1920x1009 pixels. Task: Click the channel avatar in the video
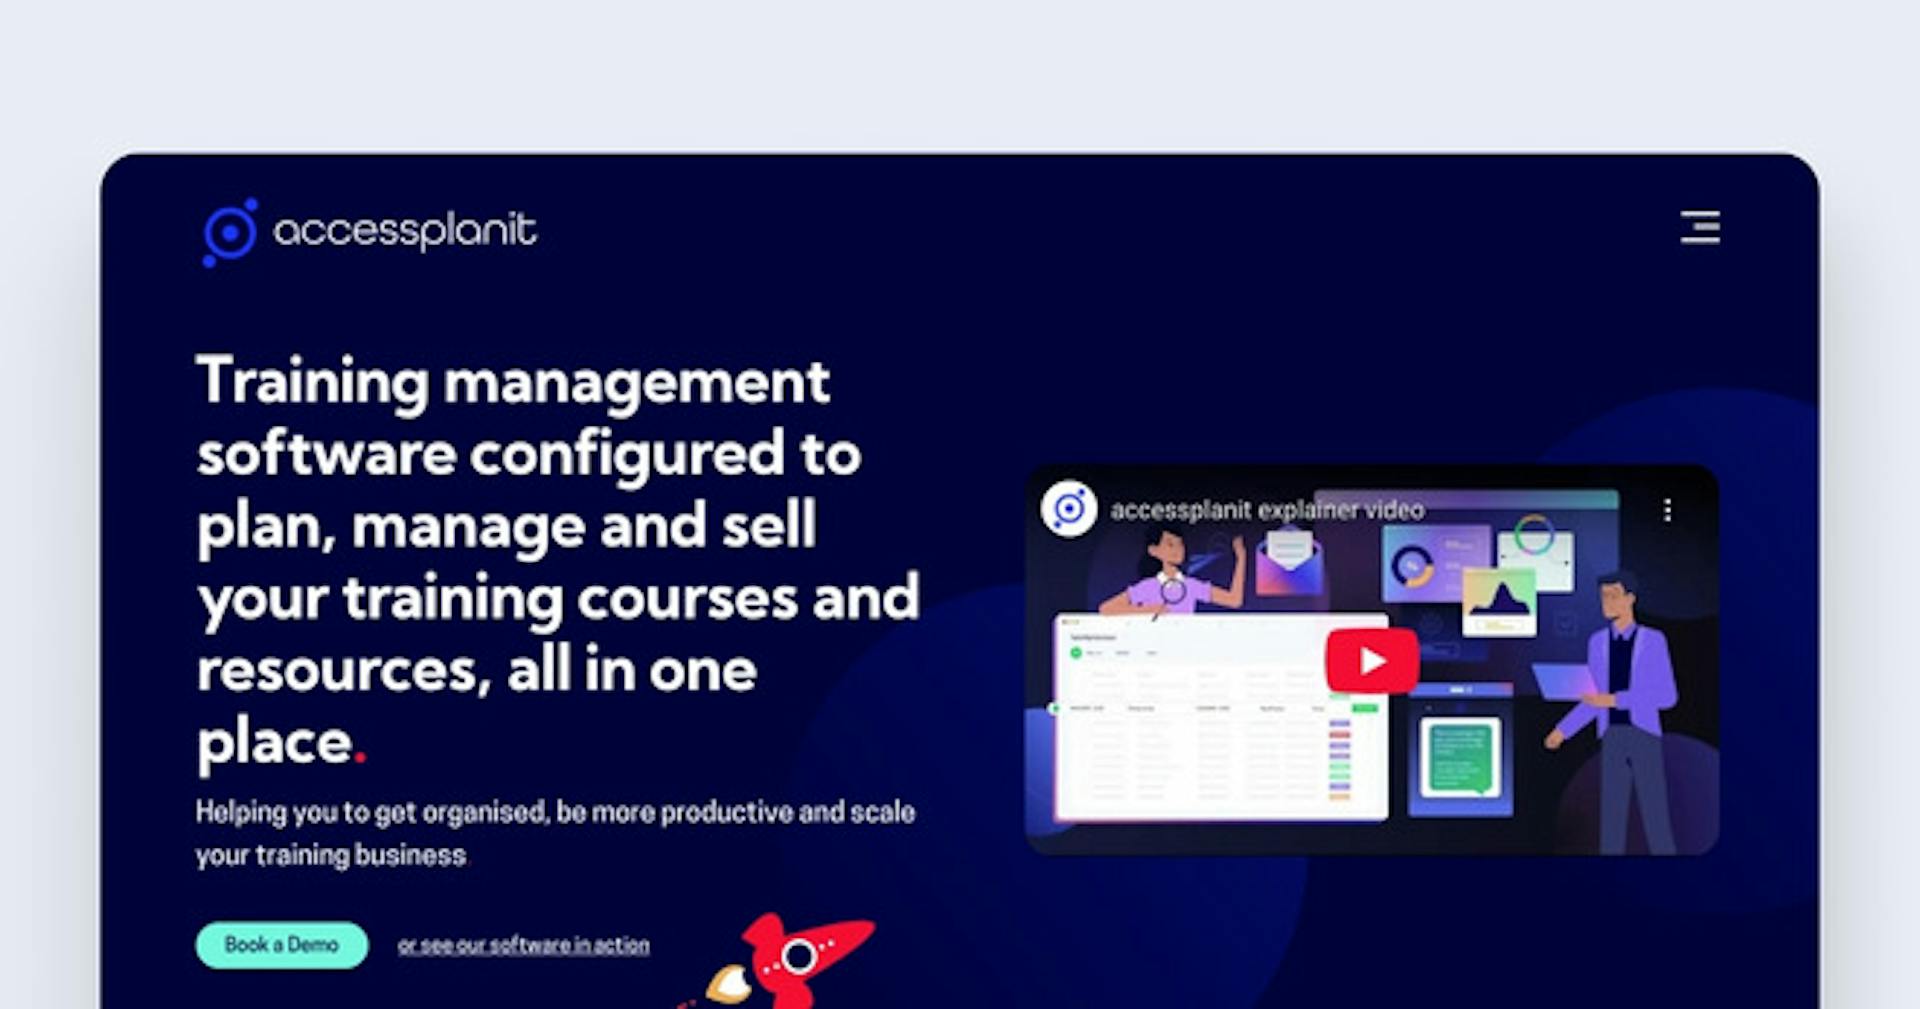[x=1069, y=509]
